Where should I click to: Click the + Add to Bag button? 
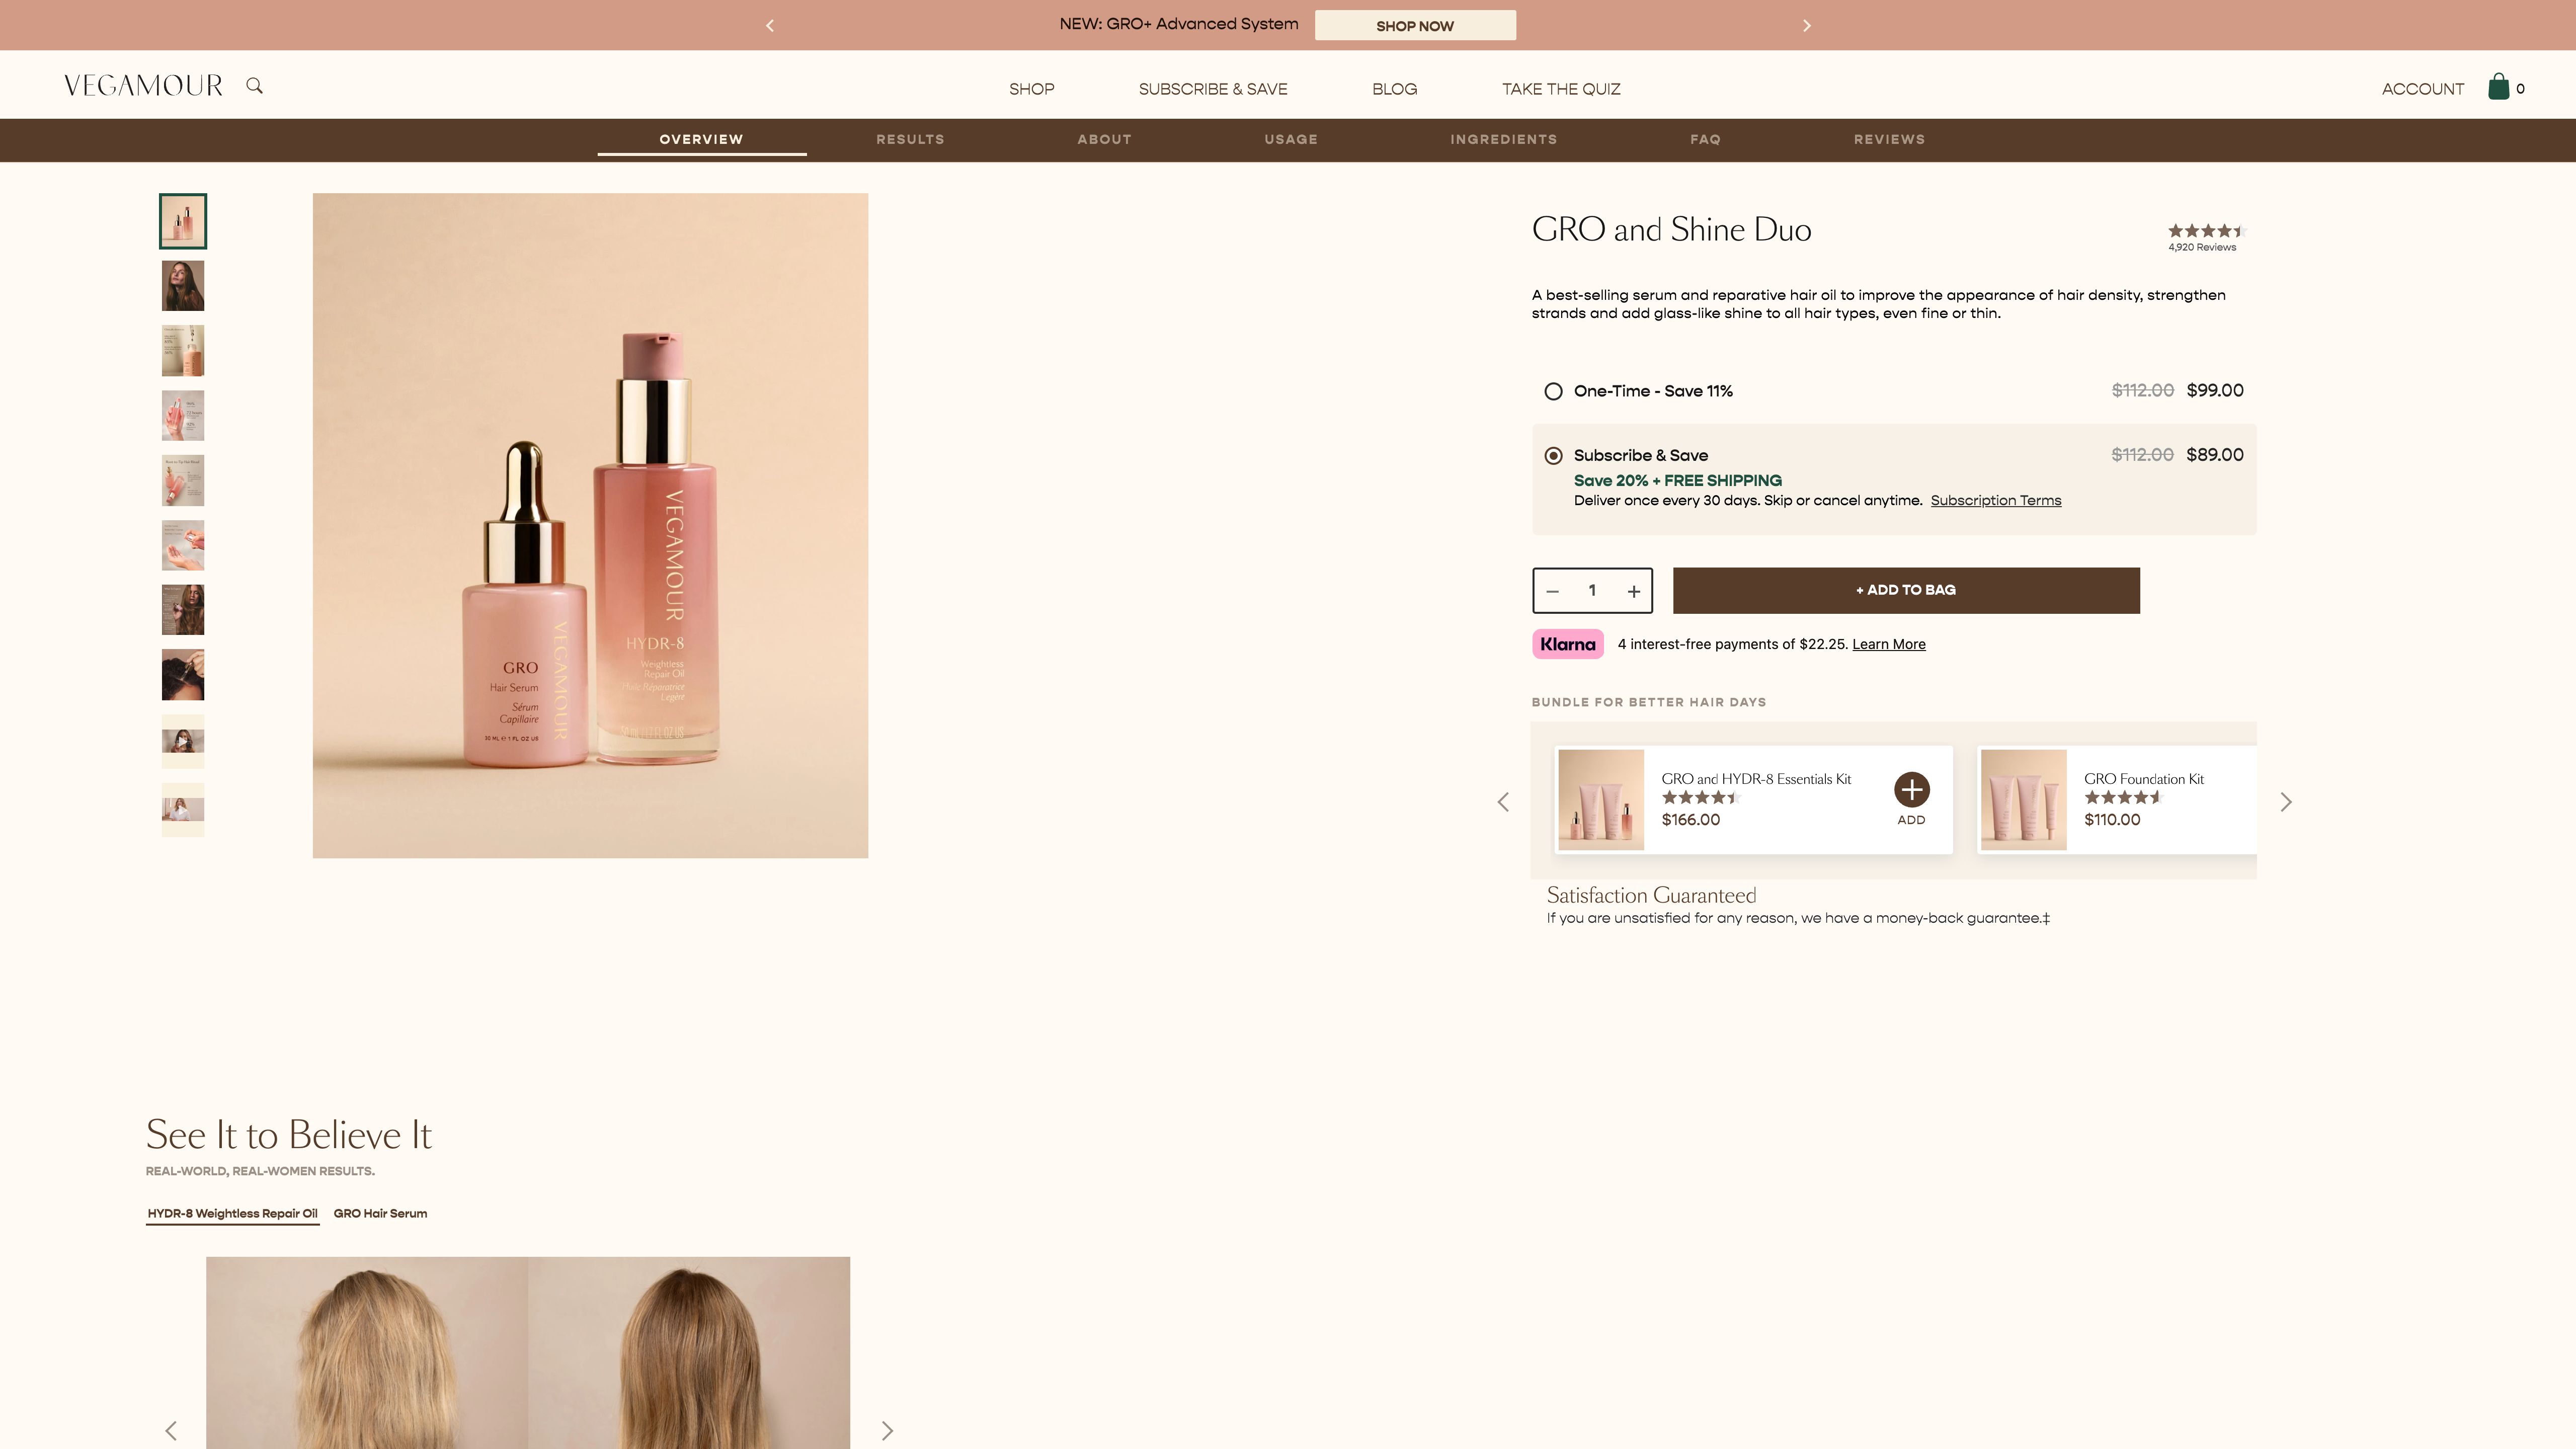tap(1905, 590)
